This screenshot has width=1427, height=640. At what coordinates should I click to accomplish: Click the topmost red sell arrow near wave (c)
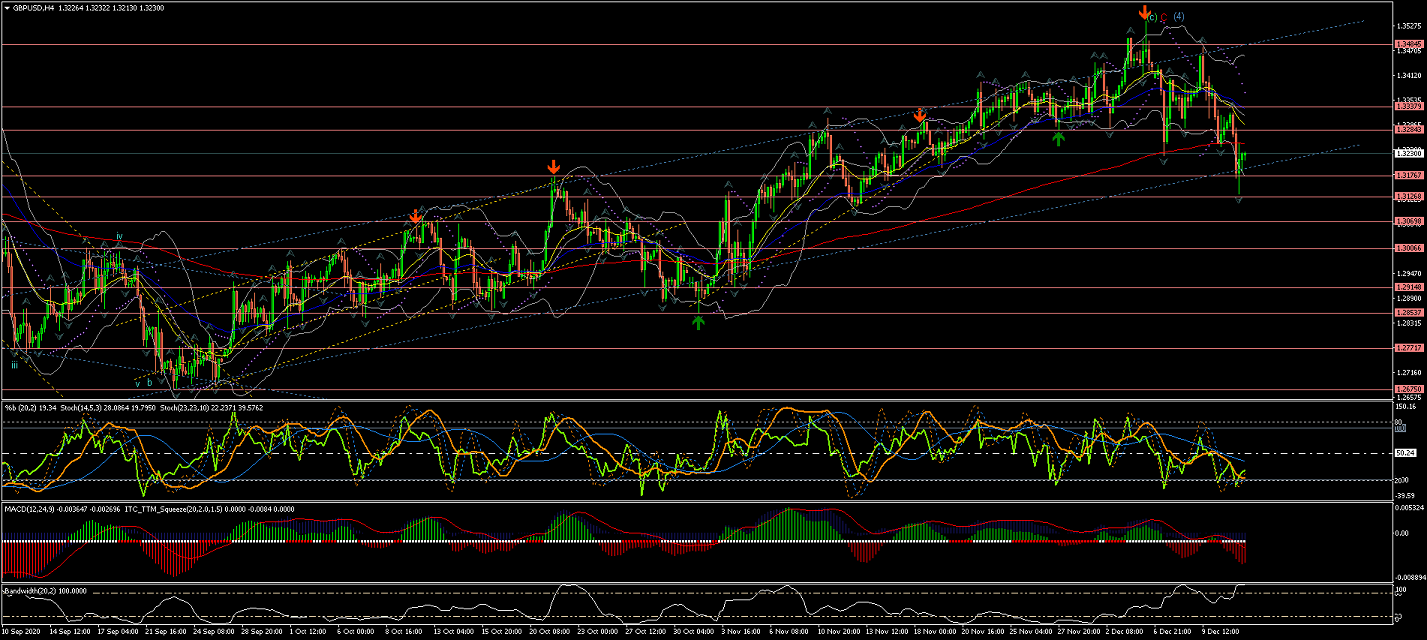(1144, 12)
